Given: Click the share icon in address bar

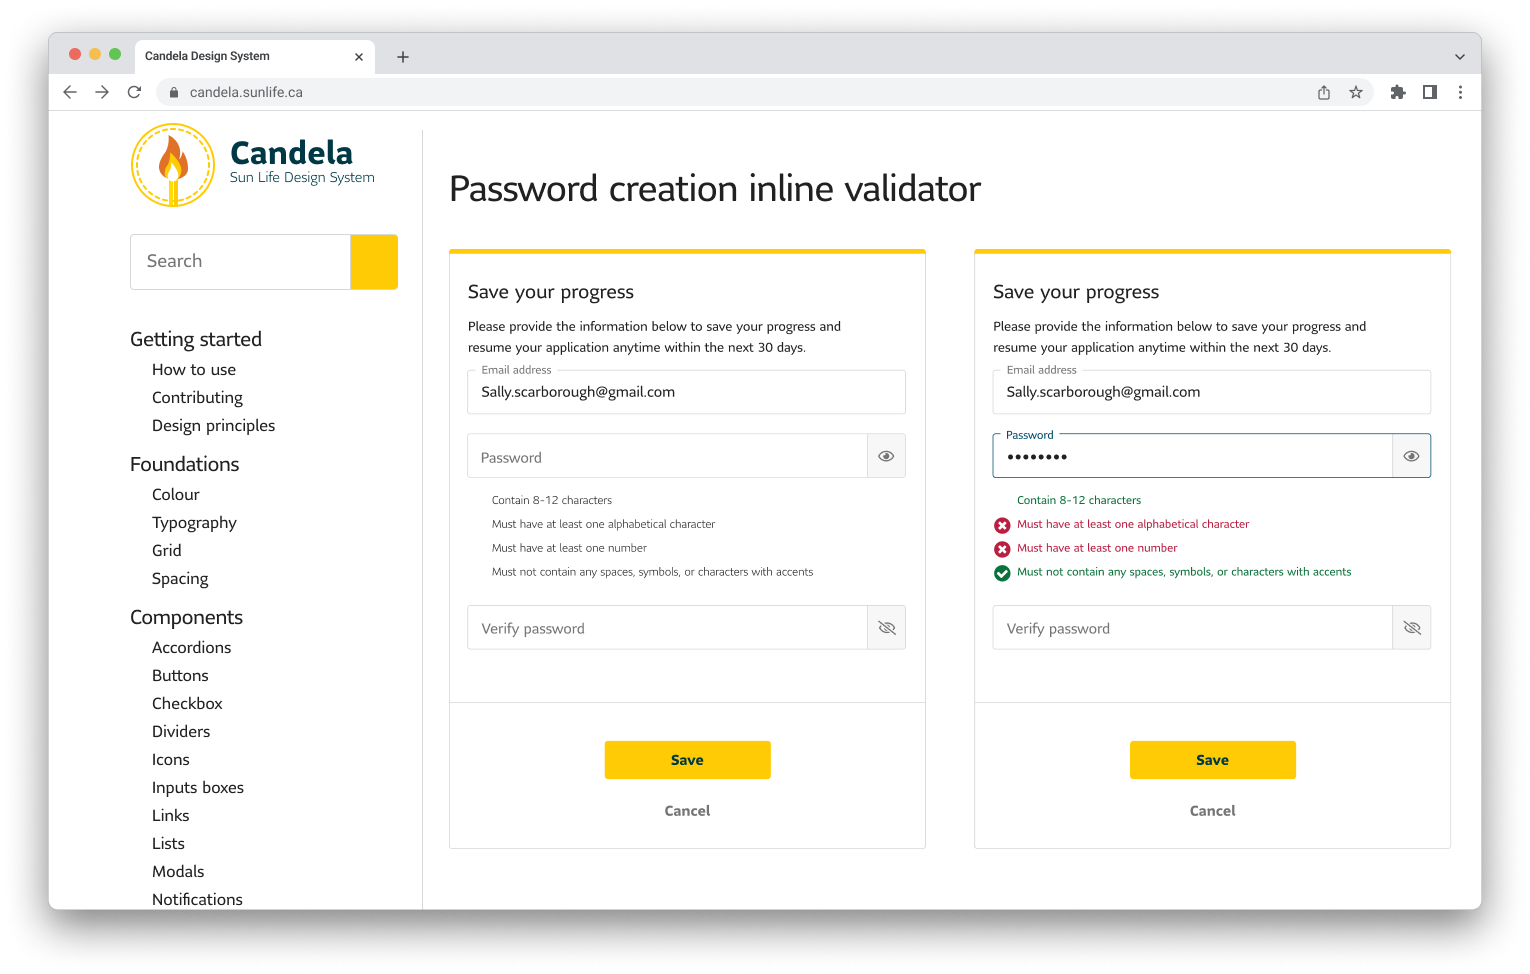Looking at the screenshot, I should [x=1324, y=92].
